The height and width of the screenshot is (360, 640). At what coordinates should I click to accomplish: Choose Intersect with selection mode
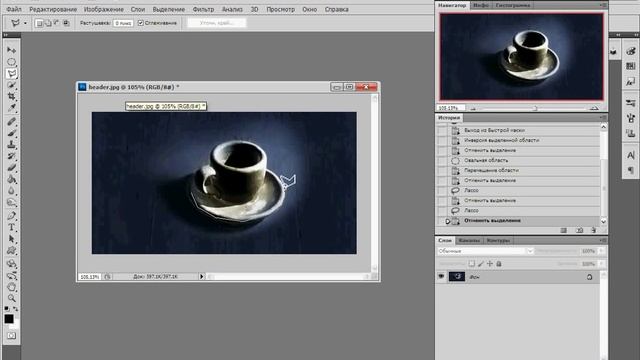click(66, 23)
